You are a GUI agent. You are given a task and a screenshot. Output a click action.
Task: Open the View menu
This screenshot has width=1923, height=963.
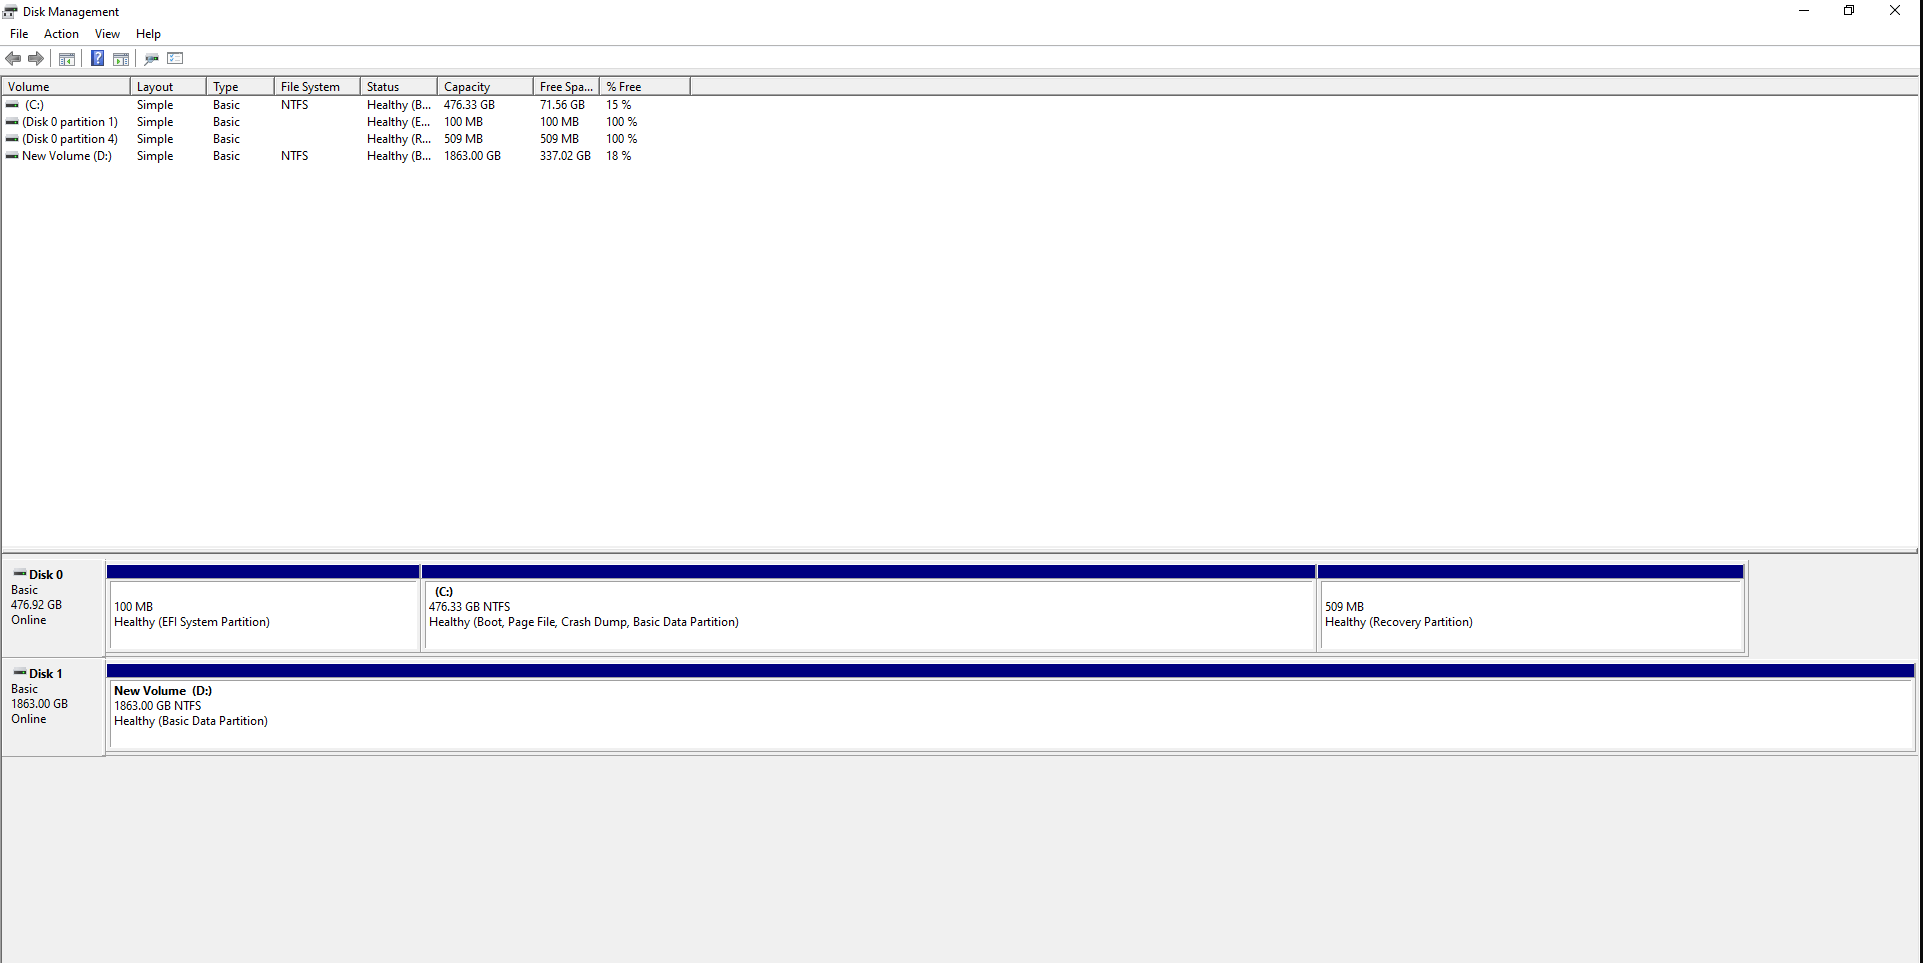tap(106, 33)
